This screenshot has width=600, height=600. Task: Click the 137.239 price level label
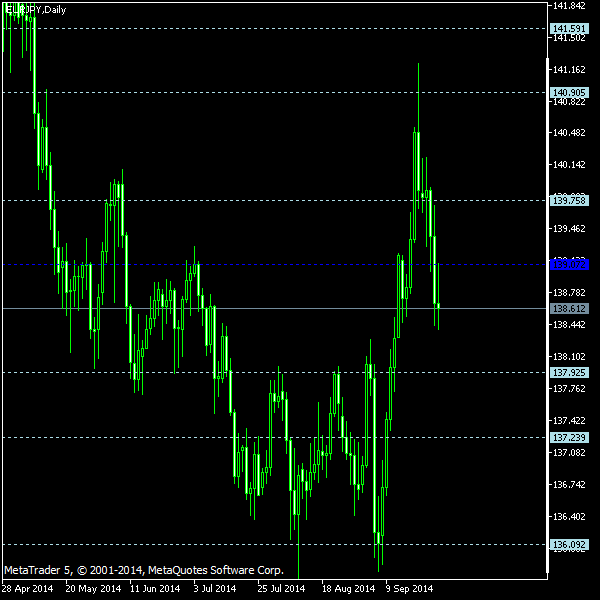click(569, 437)
